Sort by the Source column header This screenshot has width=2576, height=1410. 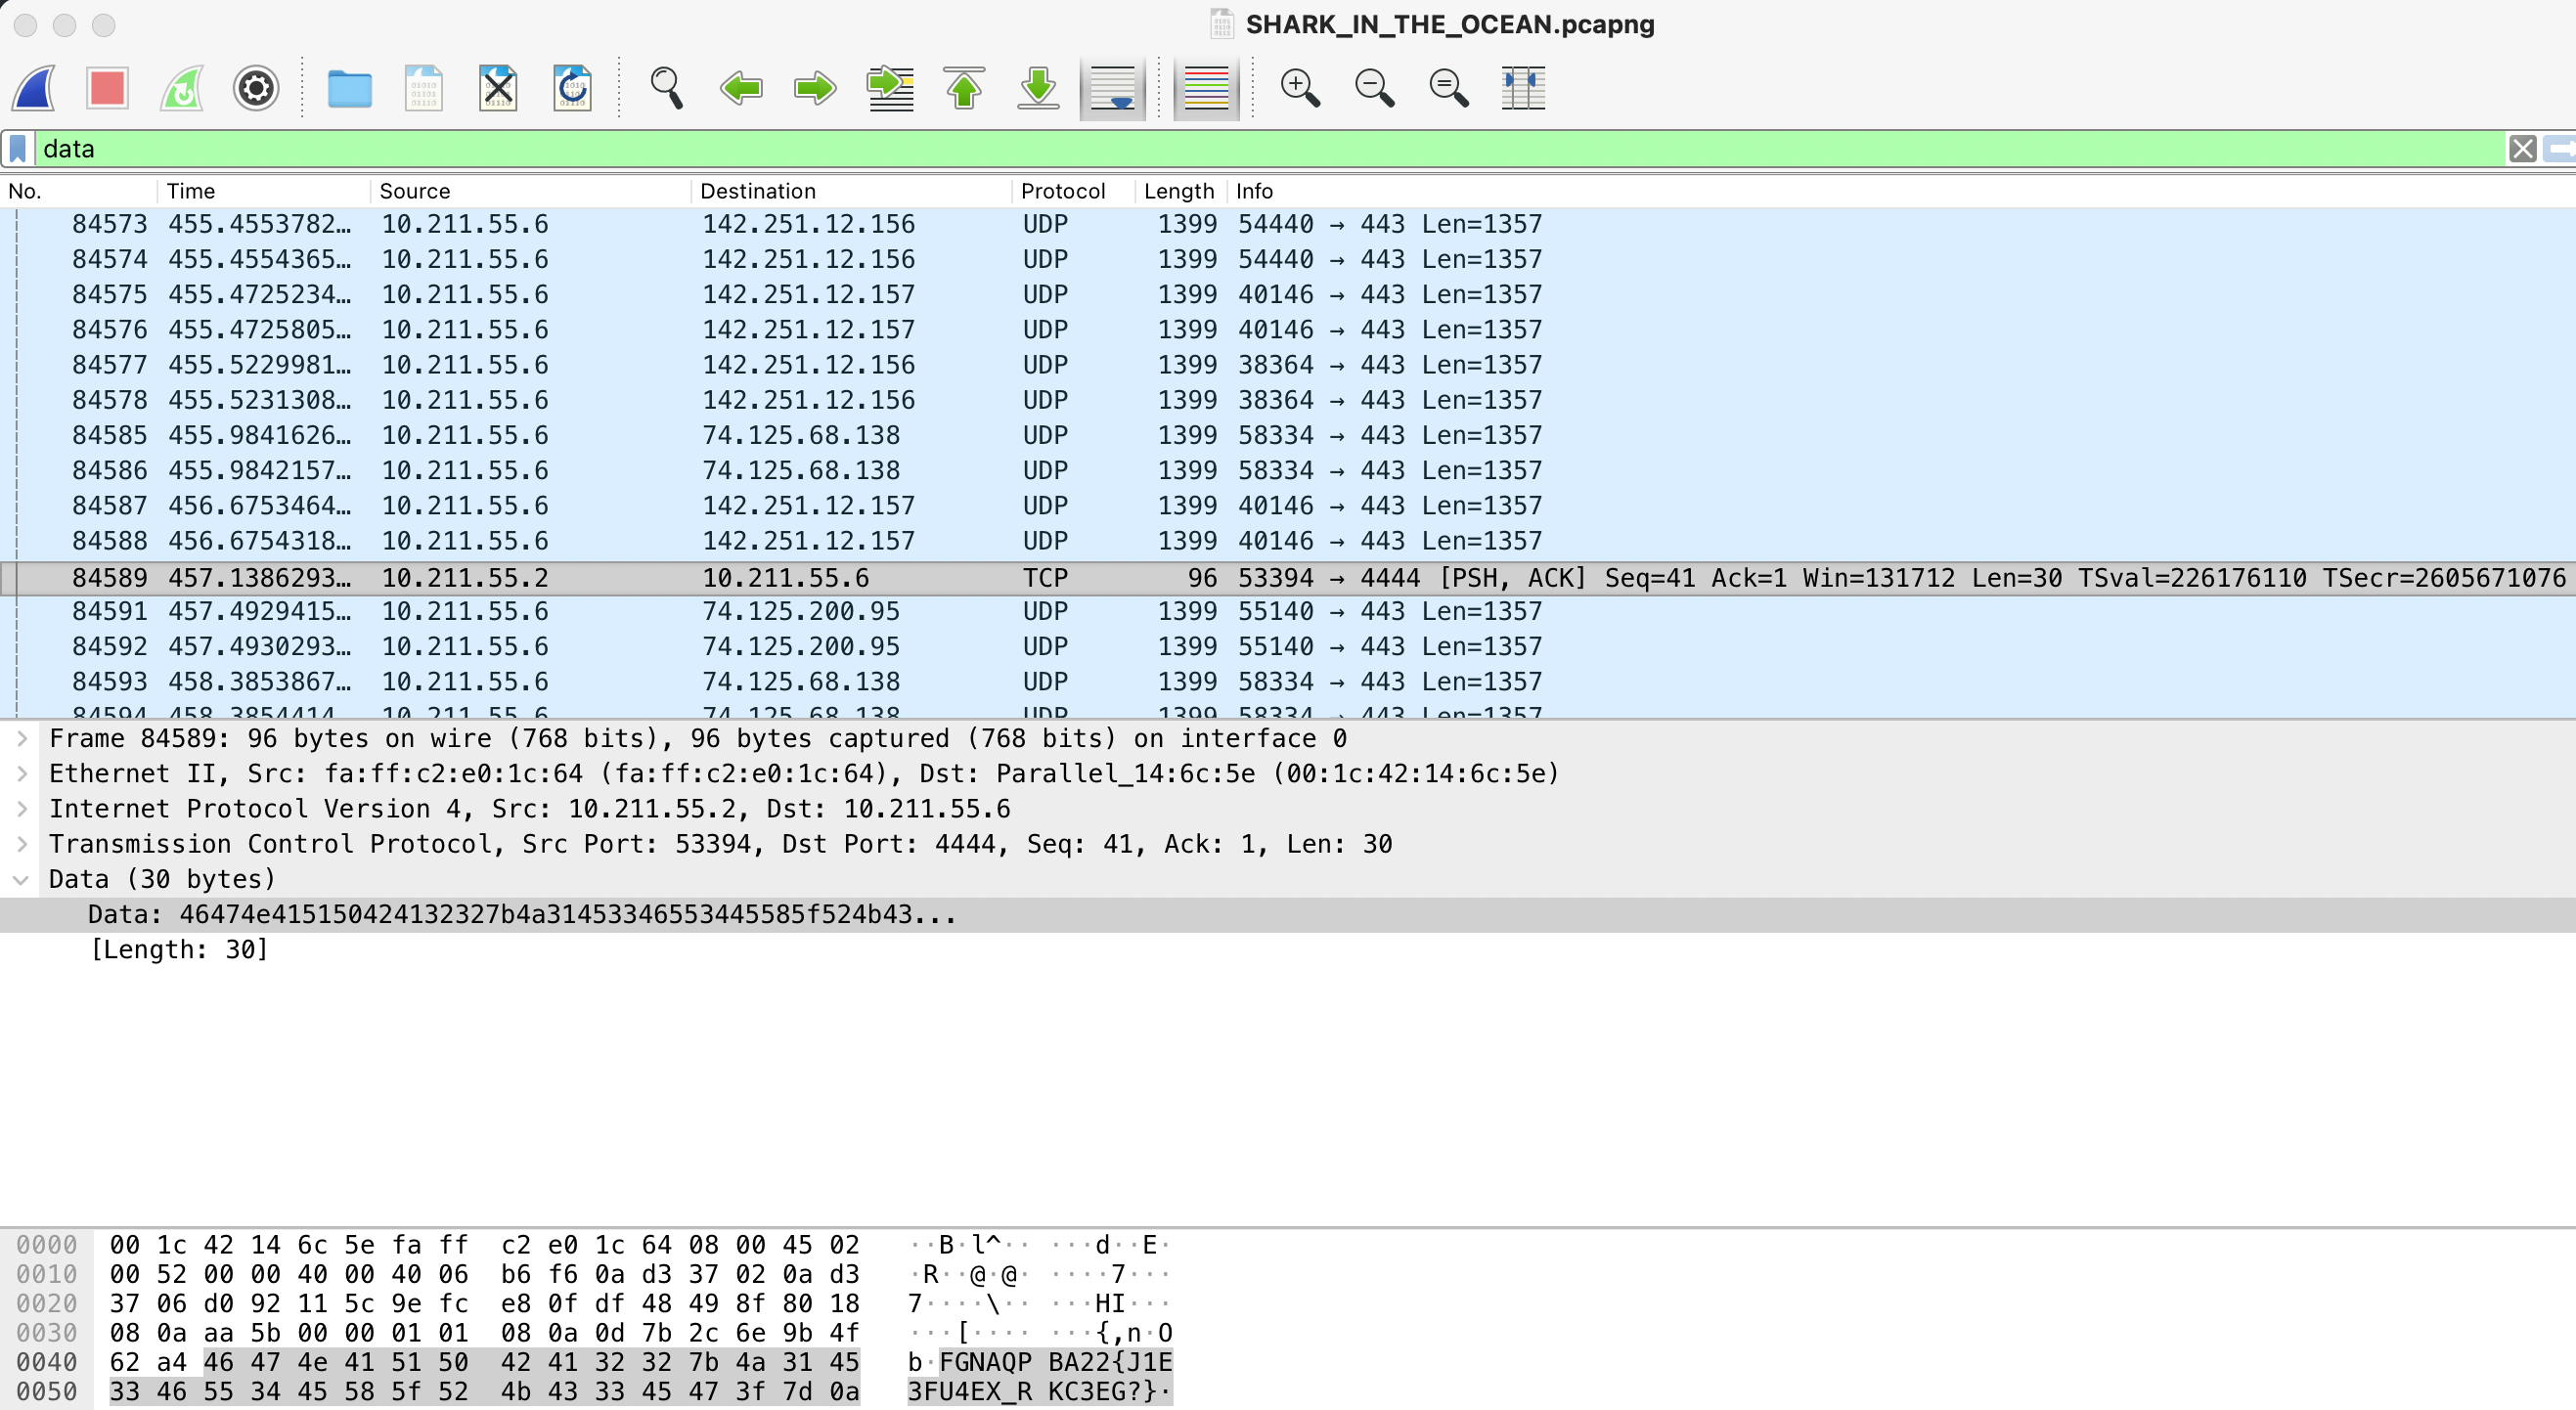[530, 191]
